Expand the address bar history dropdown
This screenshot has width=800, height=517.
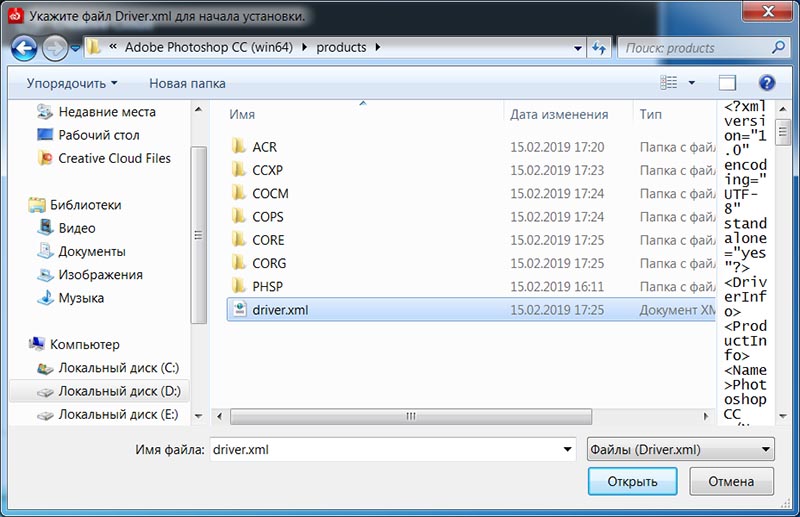click(578, 48)
